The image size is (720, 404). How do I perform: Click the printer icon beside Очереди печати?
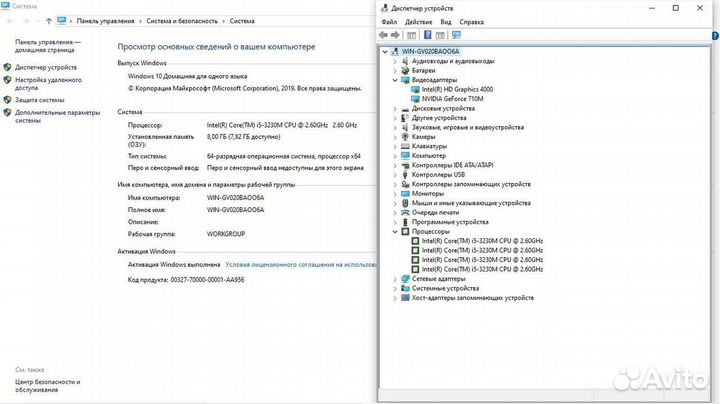click(405, 213)
